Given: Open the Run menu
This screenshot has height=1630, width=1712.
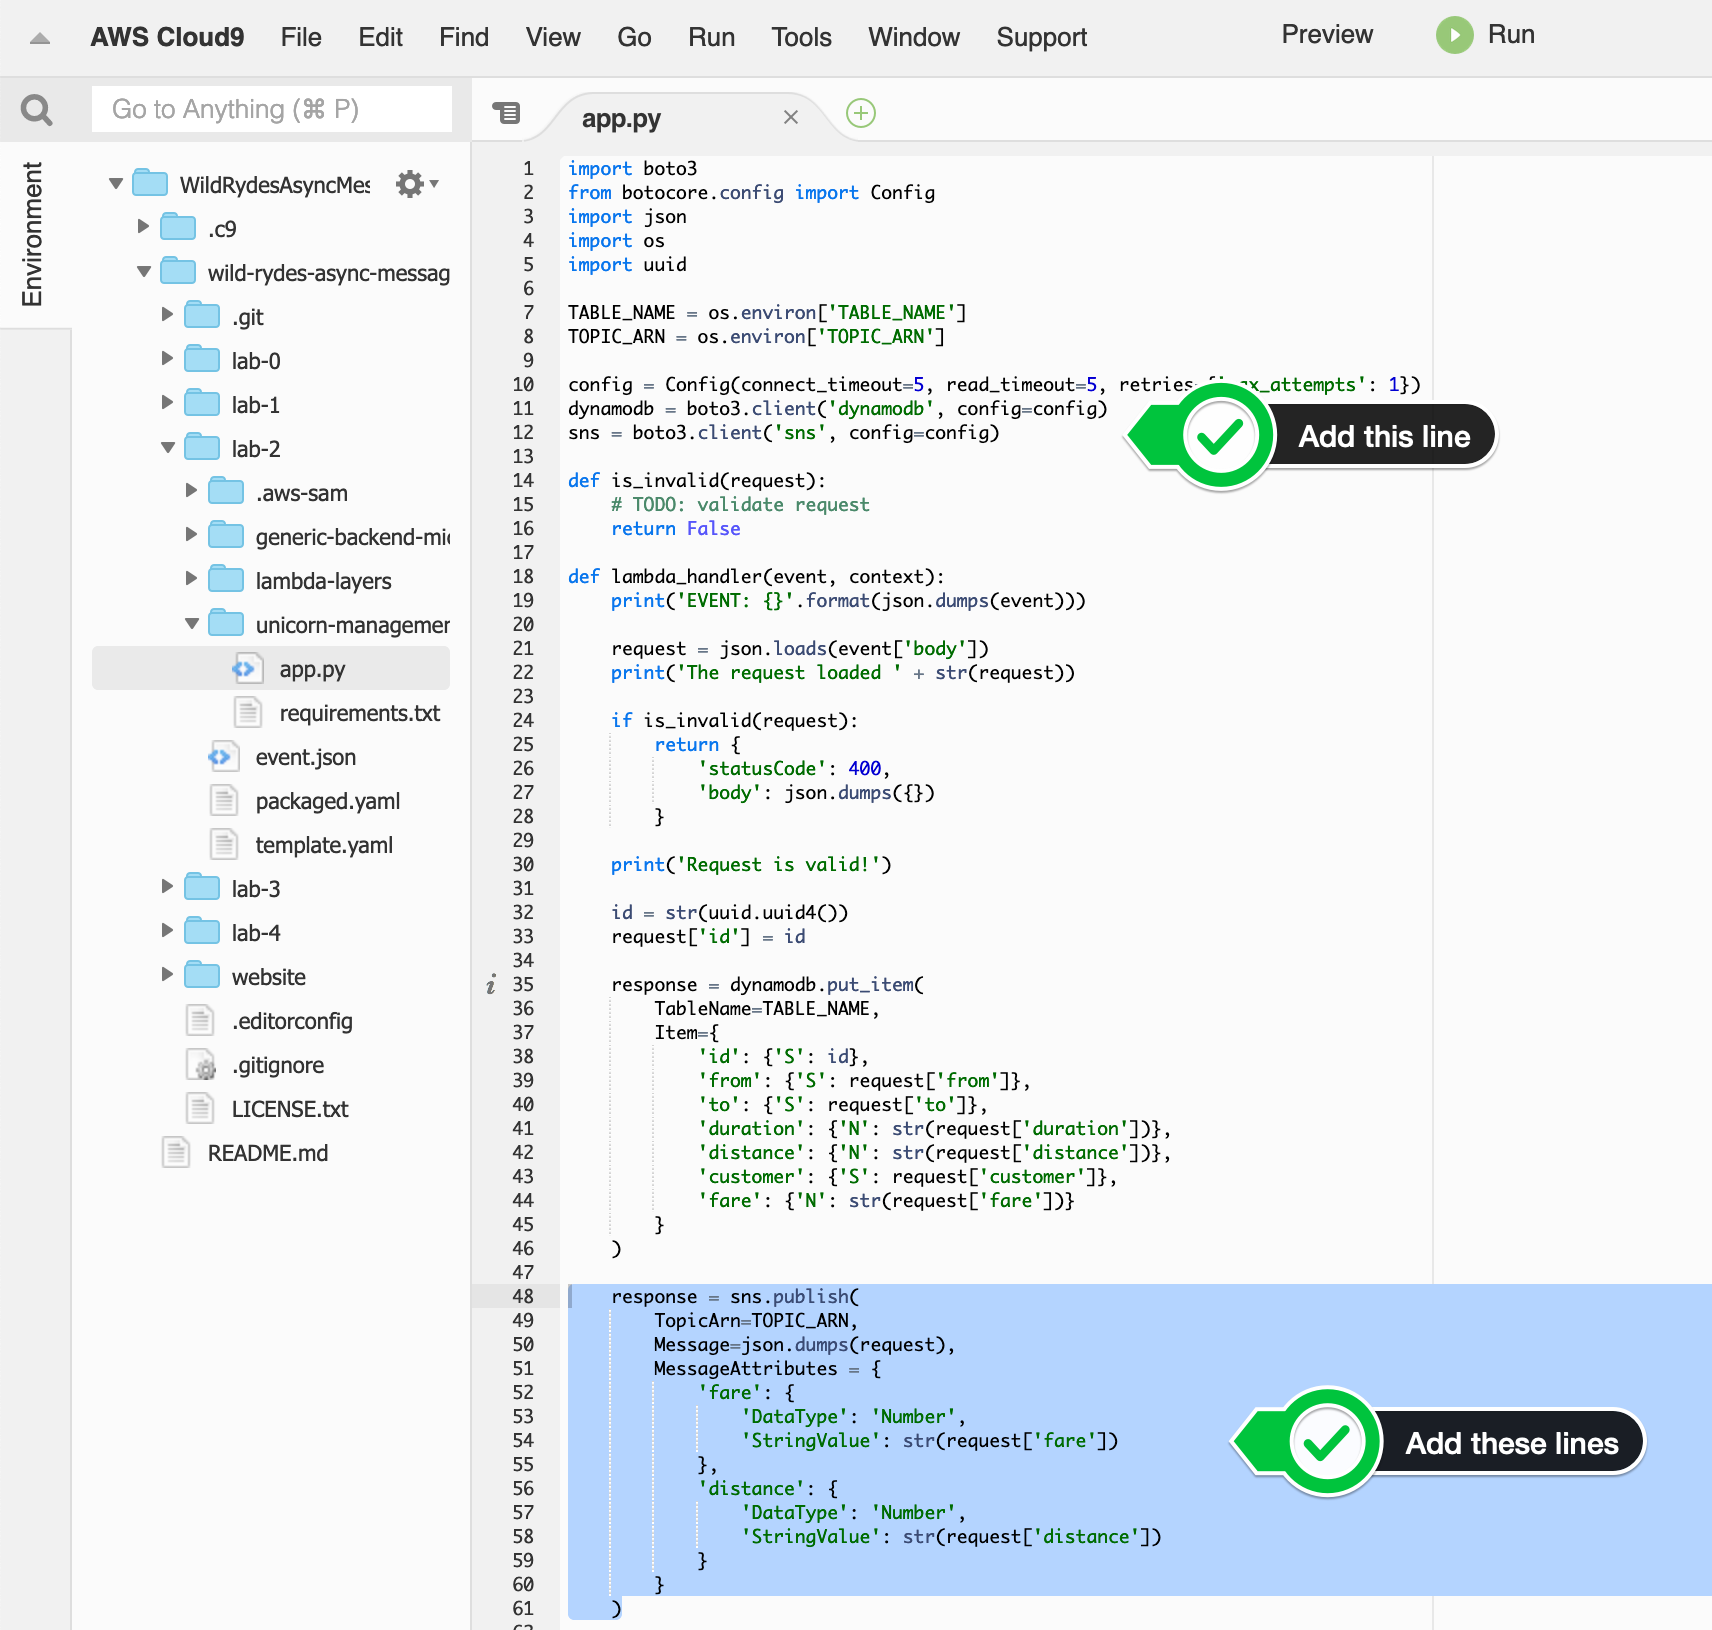Looking at the screenshot, I should pos(711,37).
